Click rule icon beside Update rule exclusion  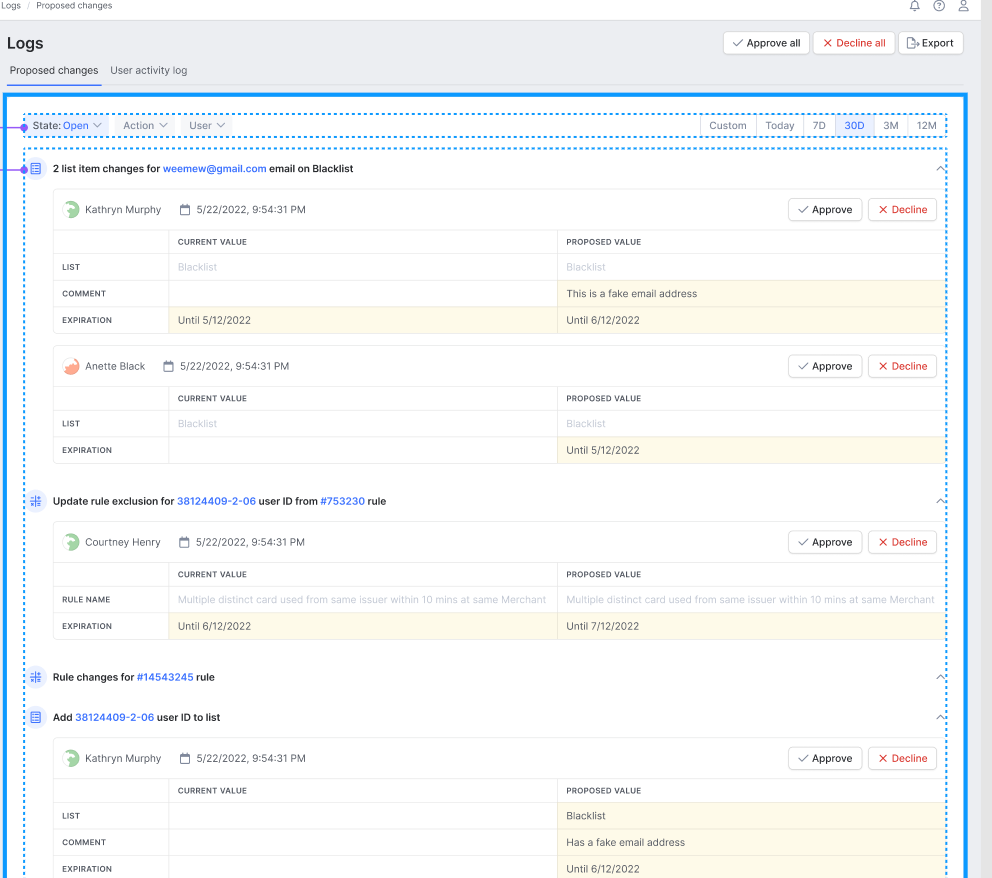click(36, 501)
